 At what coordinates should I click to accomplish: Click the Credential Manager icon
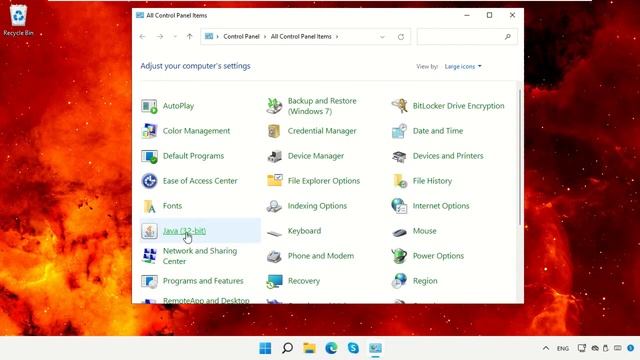274,131
